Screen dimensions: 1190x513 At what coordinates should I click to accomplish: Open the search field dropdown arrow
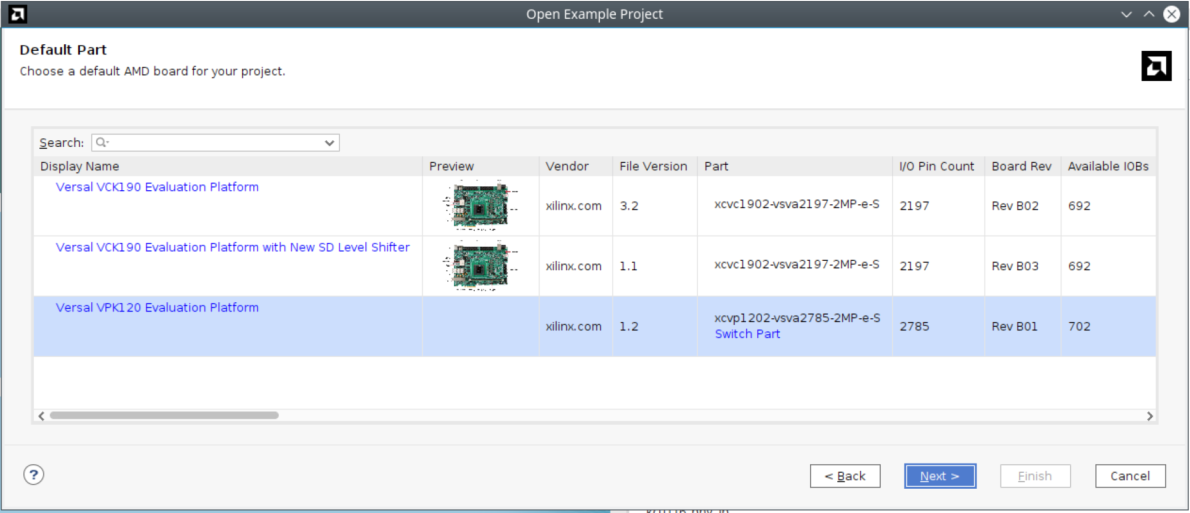(330, 143)
